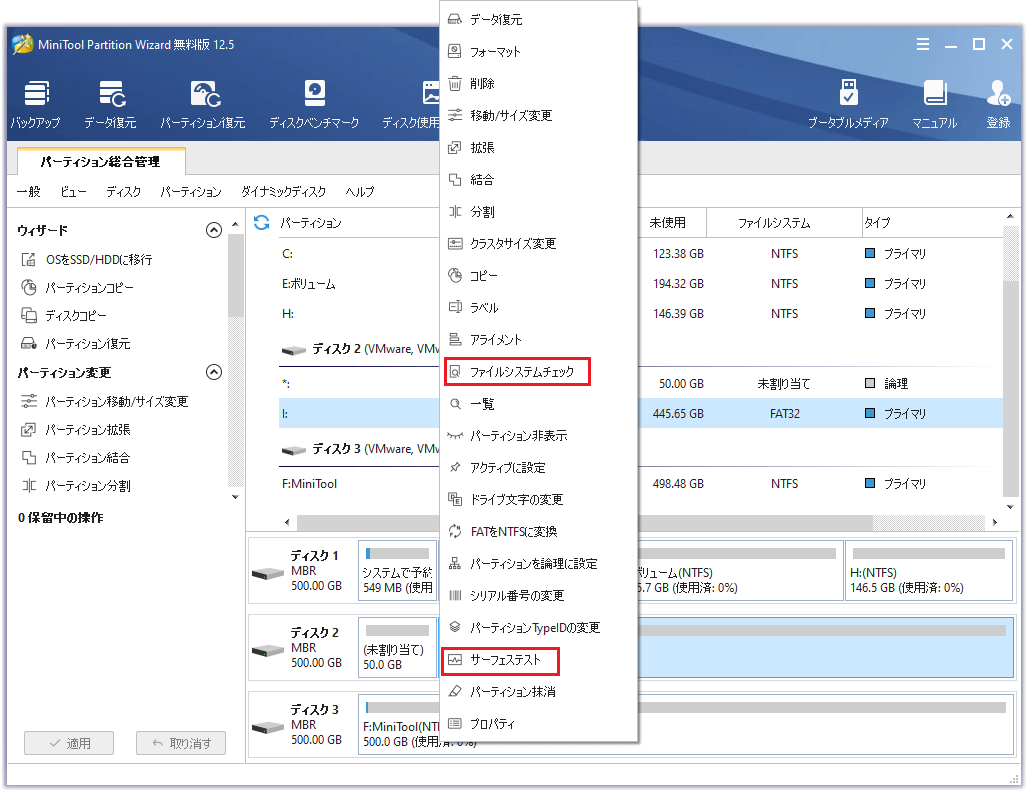
Task: Click the 適用 button
Action: click(69, 743)
